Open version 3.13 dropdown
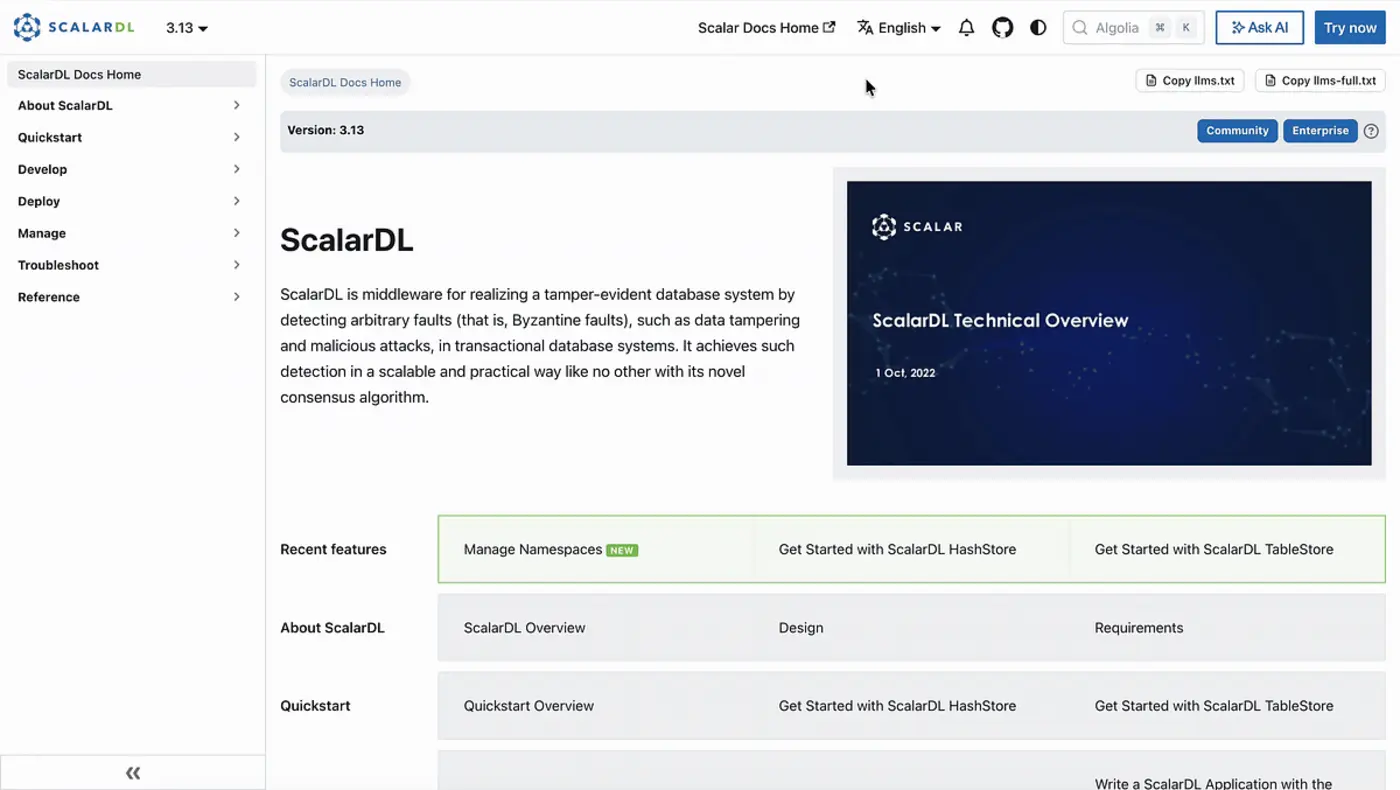The image size is (1400, 790). pyautogui.click(x=187, y=28)
